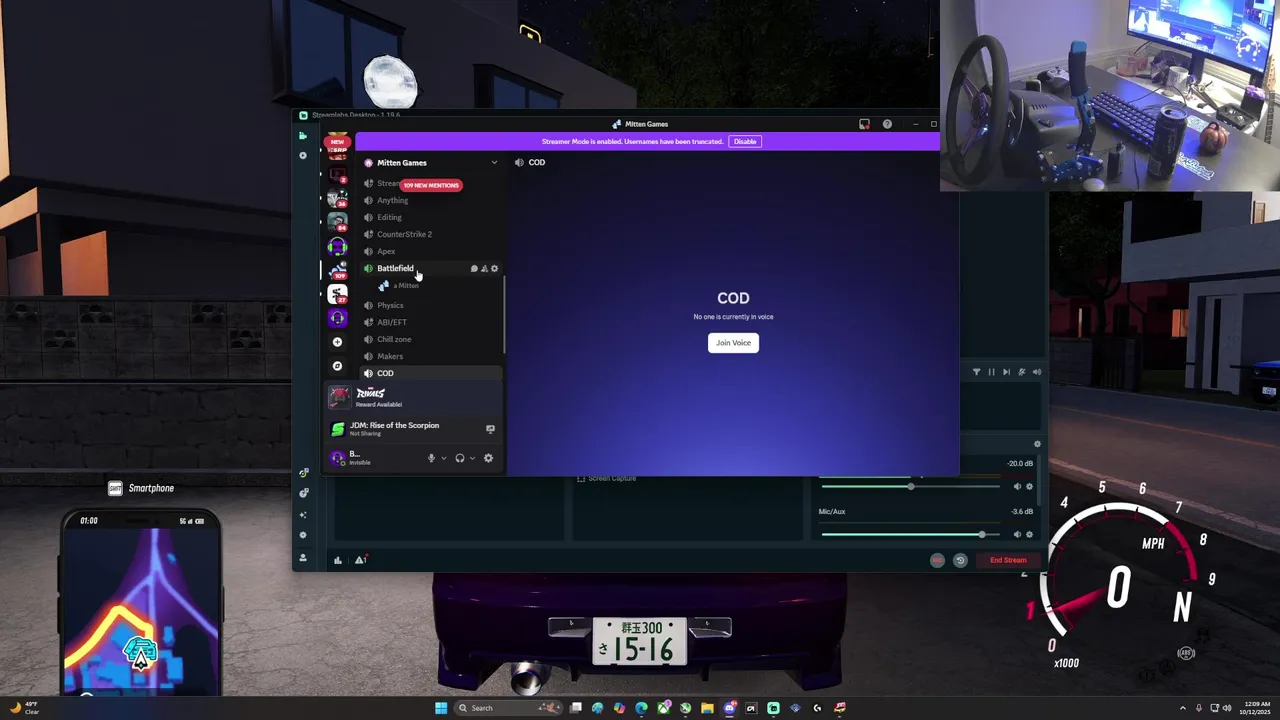Adjust the -20.0 dB source volume slider
Image resolution: width=1280 pixels, height=720 pixels.
[x=910, y=487]
